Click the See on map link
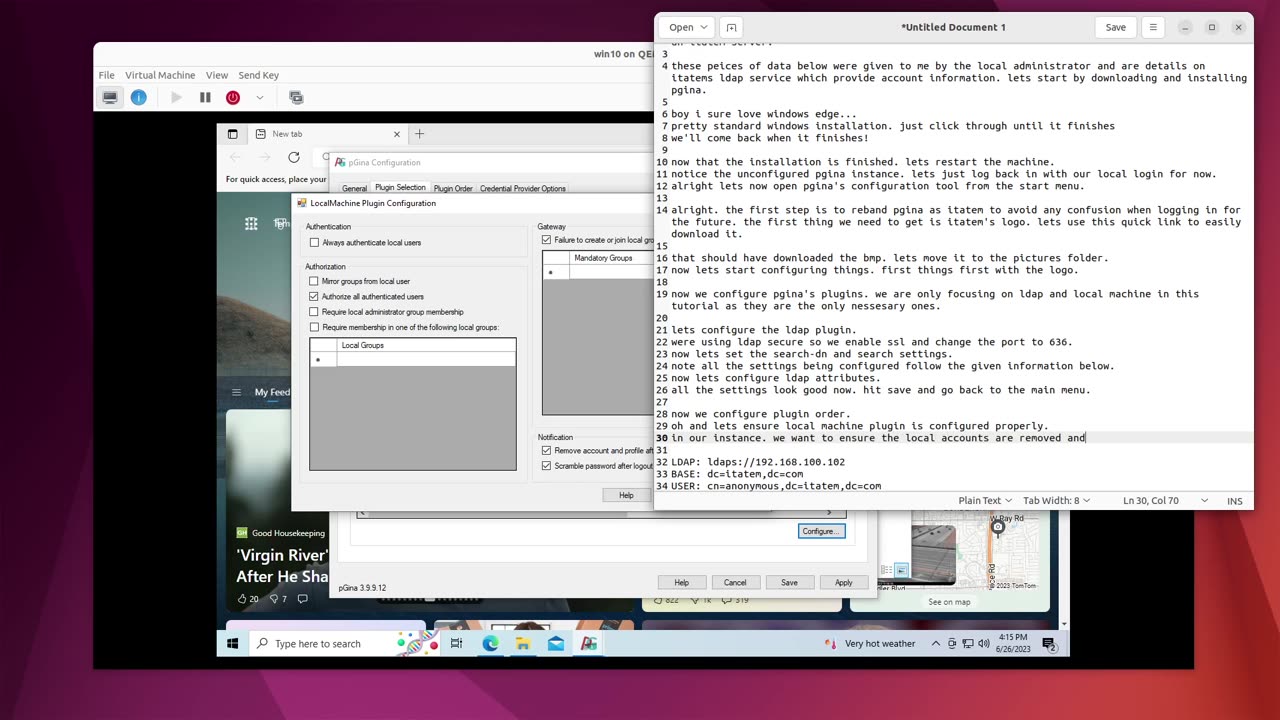The width and height of the screenshot is (1280, 720). pos(949,602)
